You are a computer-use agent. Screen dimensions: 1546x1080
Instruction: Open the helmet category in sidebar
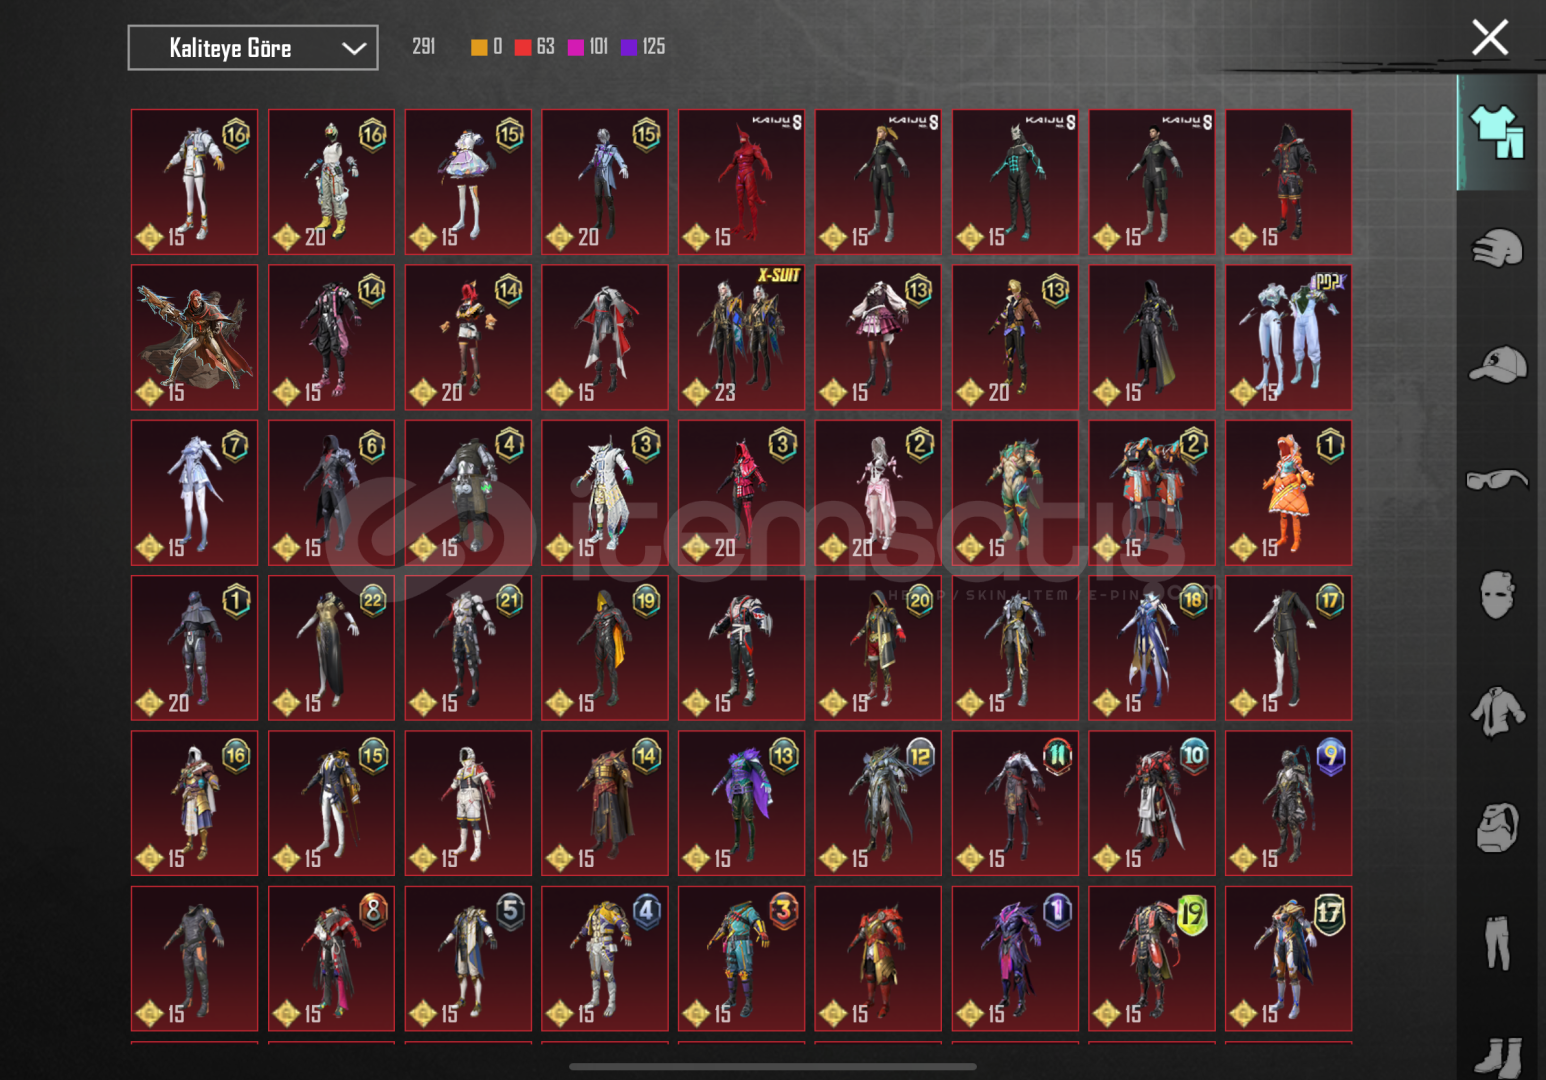pyautogui.click(x=1496, y=248)
